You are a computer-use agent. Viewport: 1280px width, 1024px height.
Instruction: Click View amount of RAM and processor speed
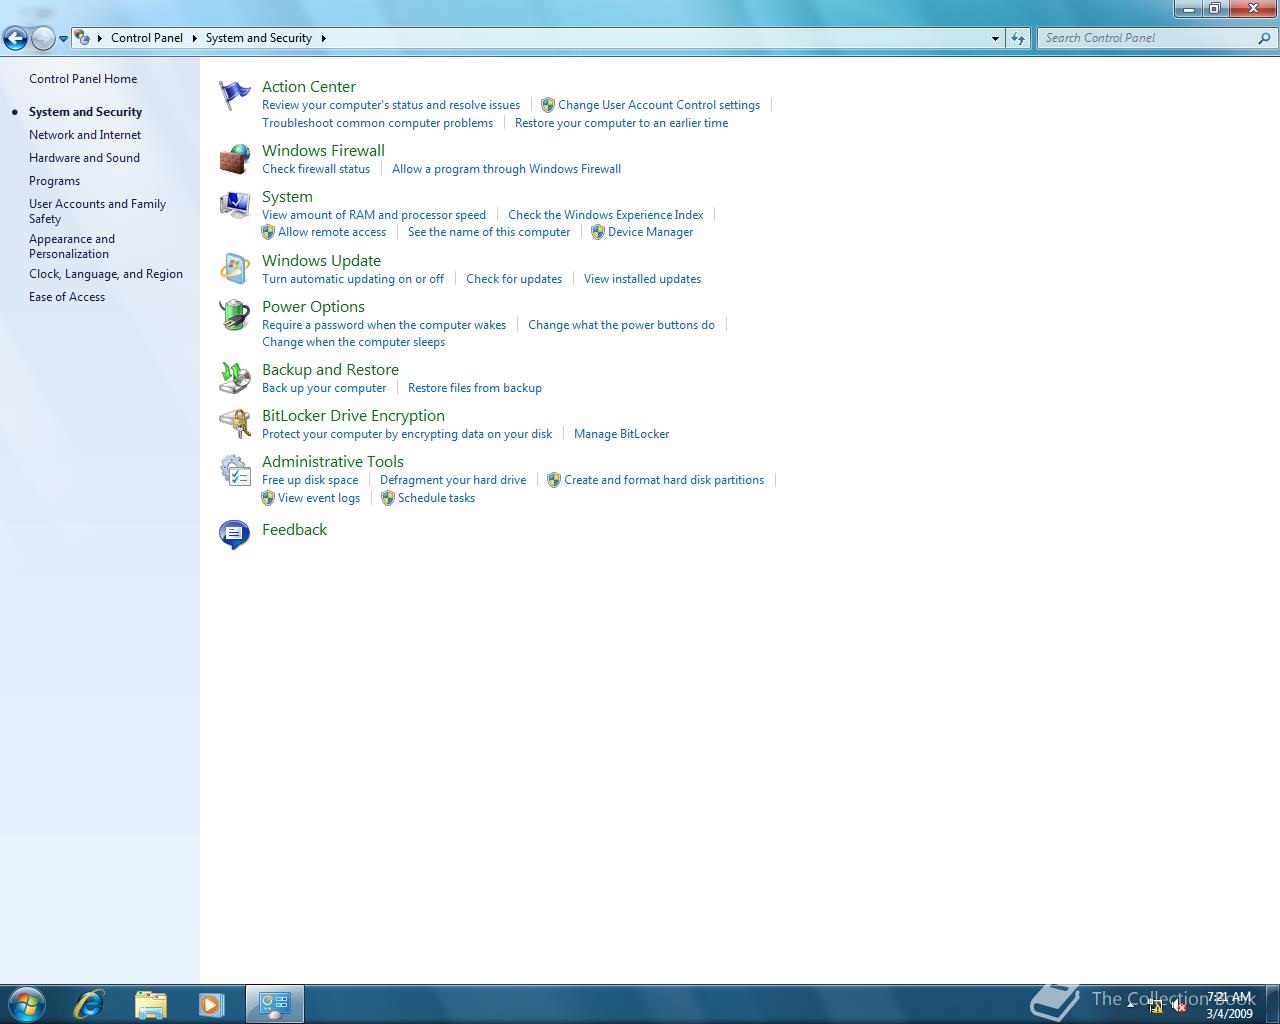click(x=374, y=215)
